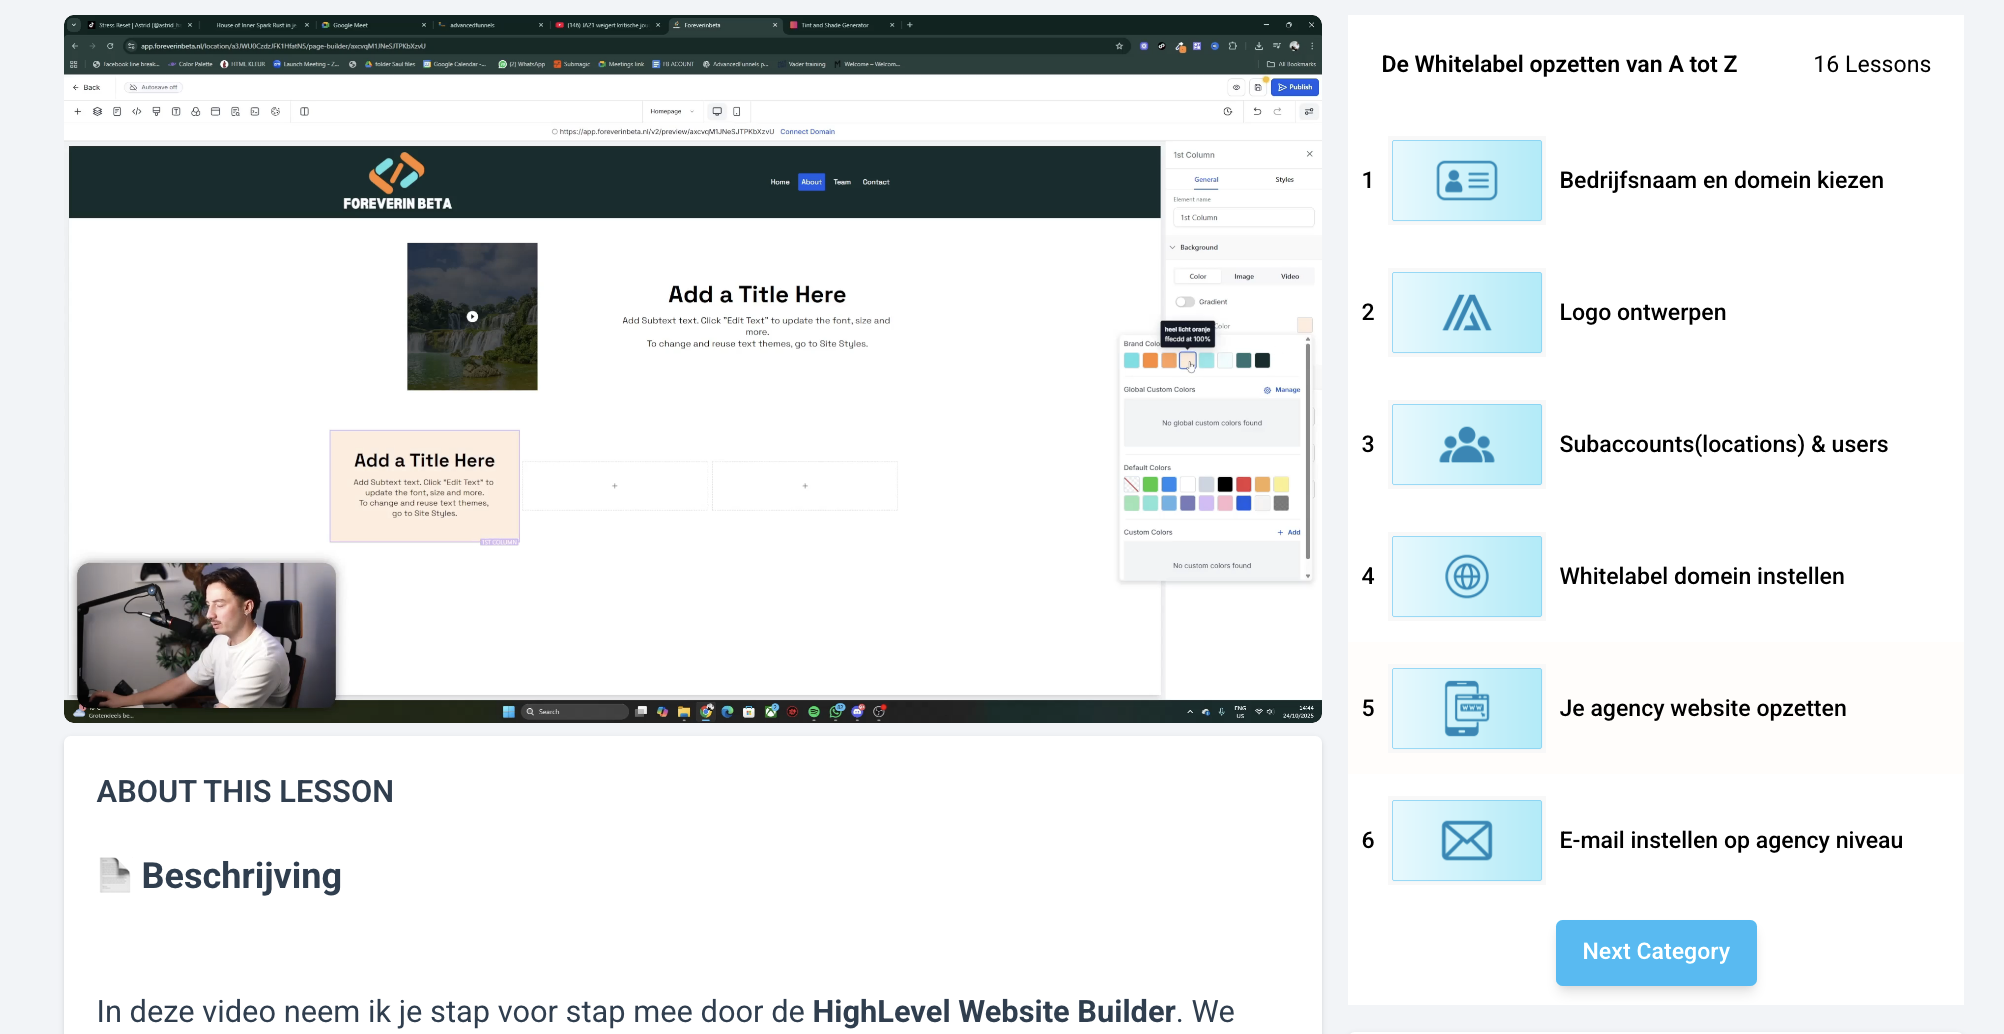Open browser downloads icon
This screenshot has width=2004, height=1034.
click(x=1259, y=46)
